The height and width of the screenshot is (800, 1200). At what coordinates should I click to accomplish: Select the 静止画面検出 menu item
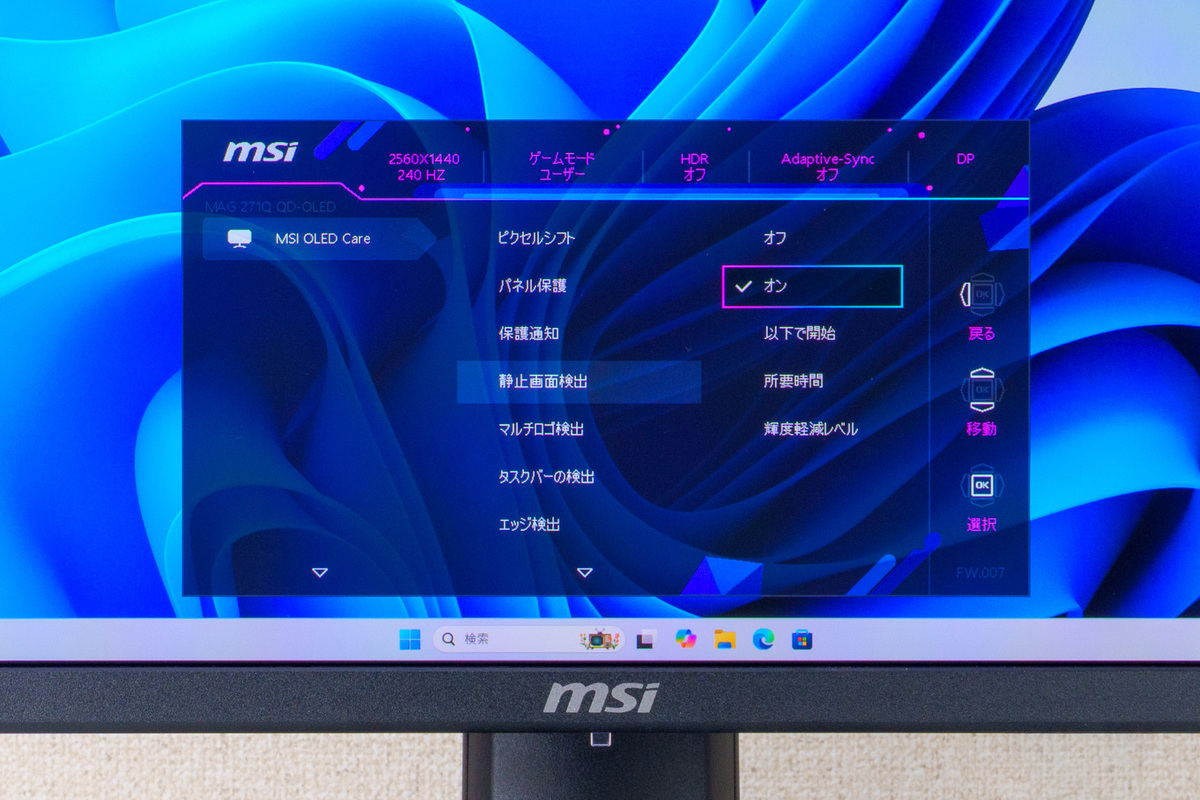tap(579, 382)
